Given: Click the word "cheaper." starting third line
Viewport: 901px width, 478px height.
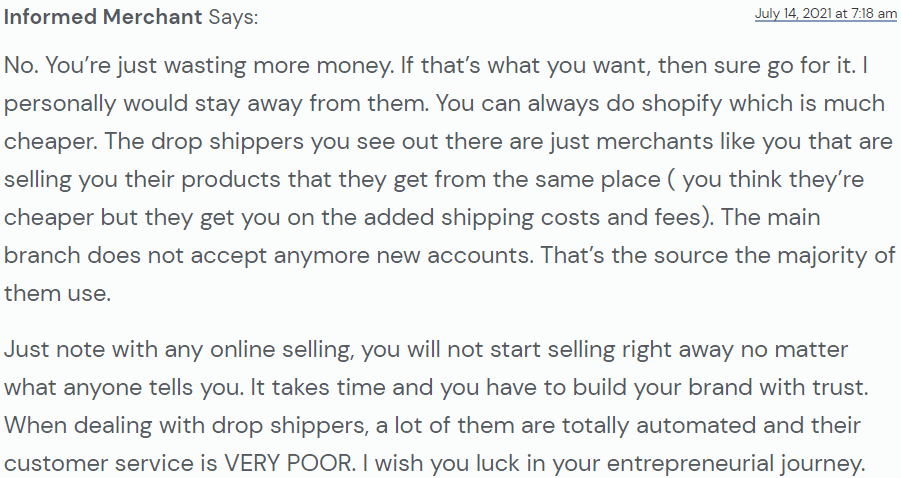Looking at the screenshot, I should (x=51, y=142).
